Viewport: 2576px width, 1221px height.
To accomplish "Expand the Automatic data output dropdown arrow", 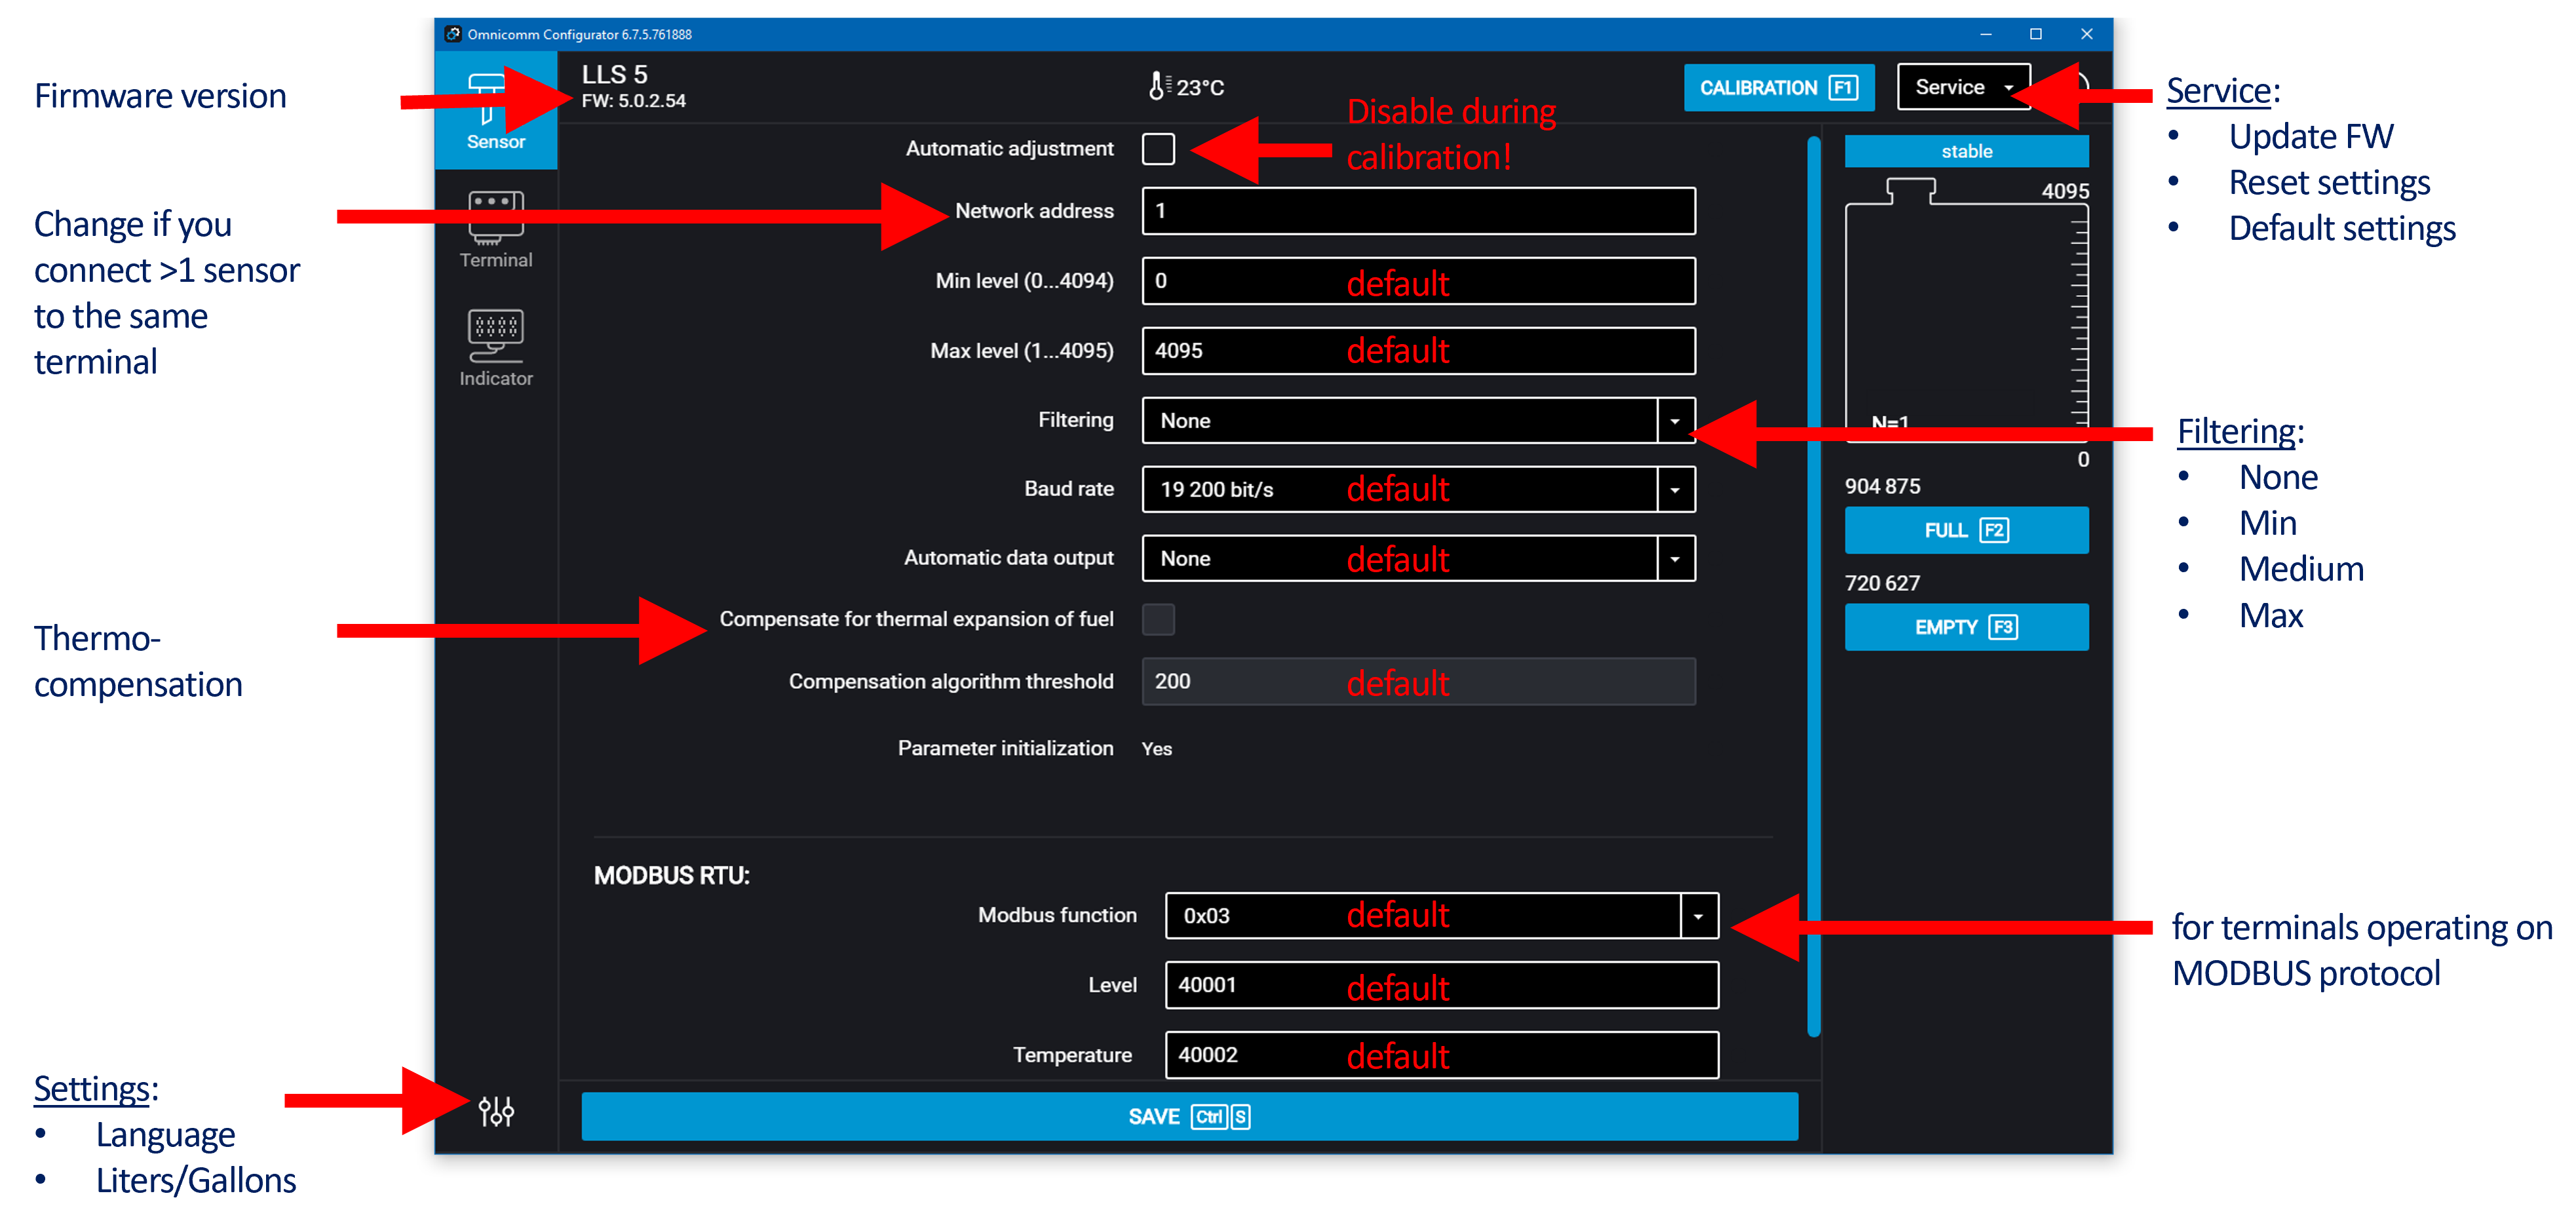I will coord(1675,559).
